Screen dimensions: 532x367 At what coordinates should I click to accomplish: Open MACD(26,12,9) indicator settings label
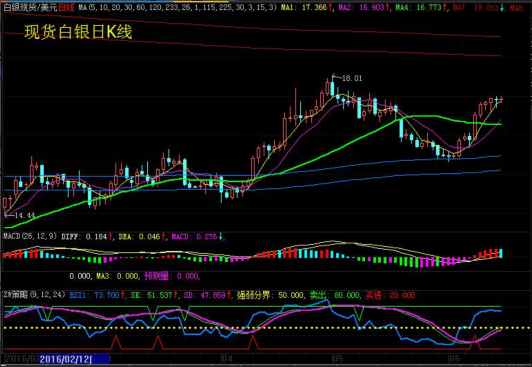pos(30,236)
